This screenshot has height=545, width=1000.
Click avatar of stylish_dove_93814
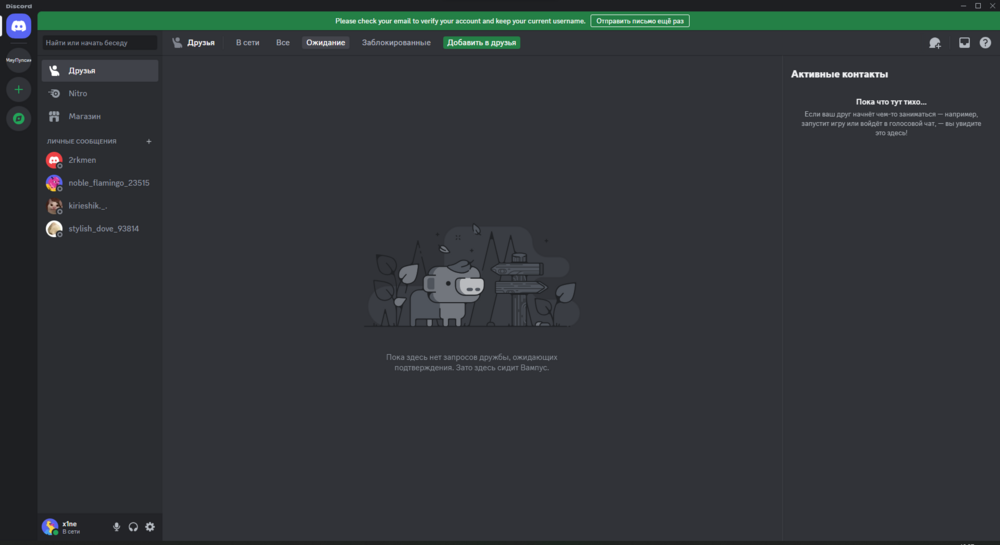coord(54,229)
